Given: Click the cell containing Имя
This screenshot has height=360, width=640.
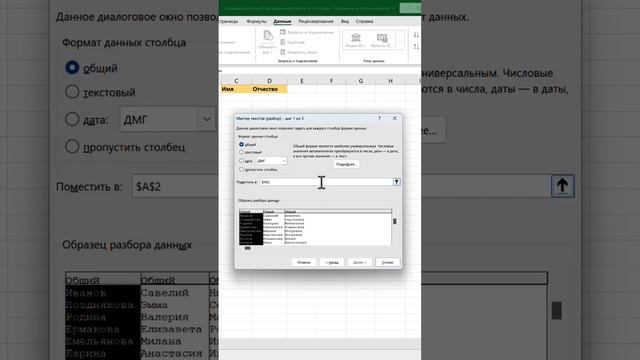Looking at the screenshot, I should (236, 89).
